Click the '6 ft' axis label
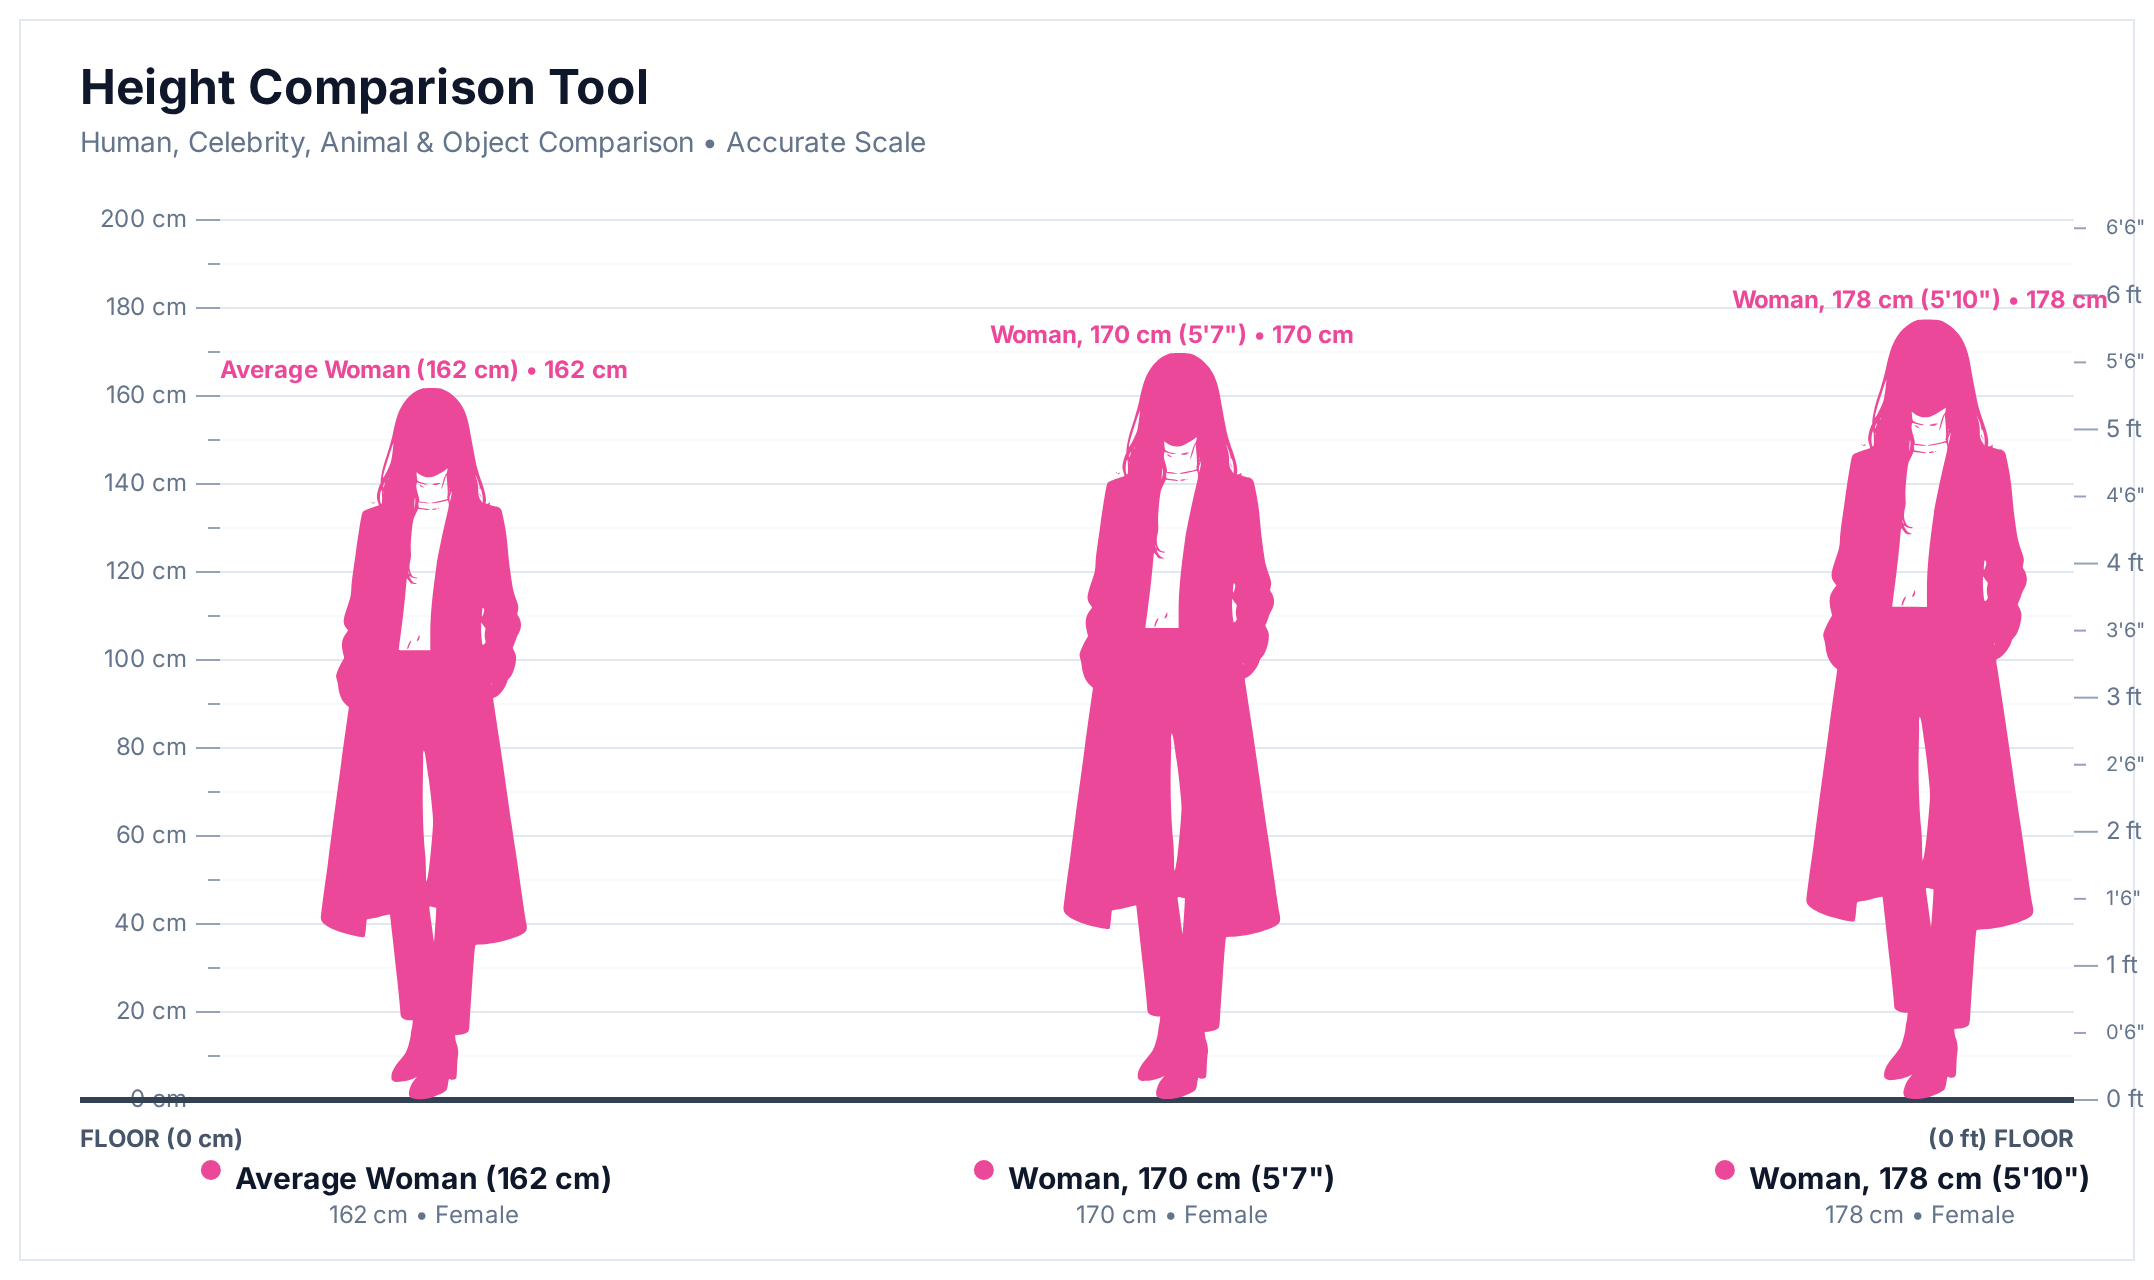 pyautogui.click(x=2124, y=295)
